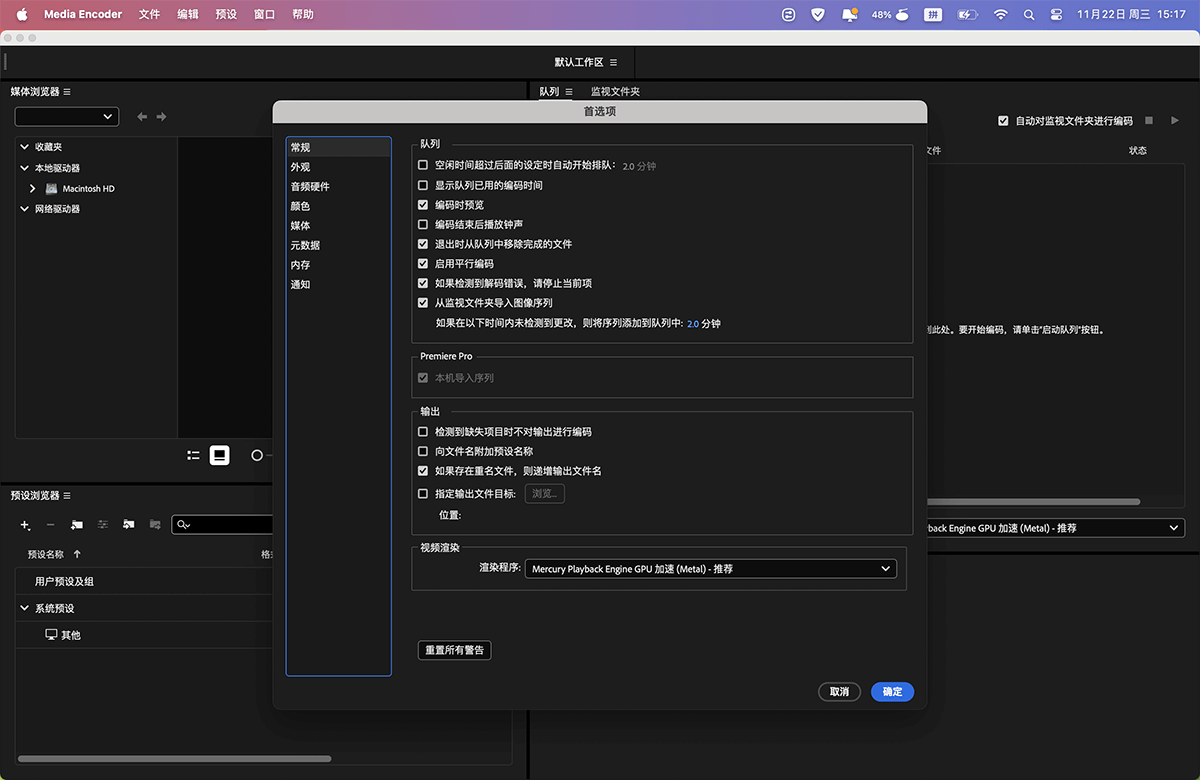The image size is (1200, 780).
Task: Click the export presets folder icon
Action: point(155,525)
